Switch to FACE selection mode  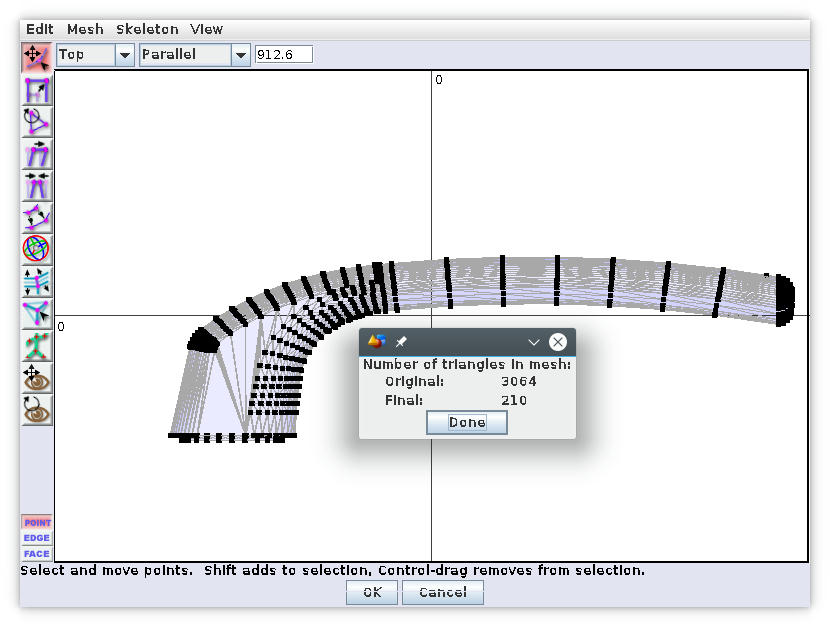(37, 553)
